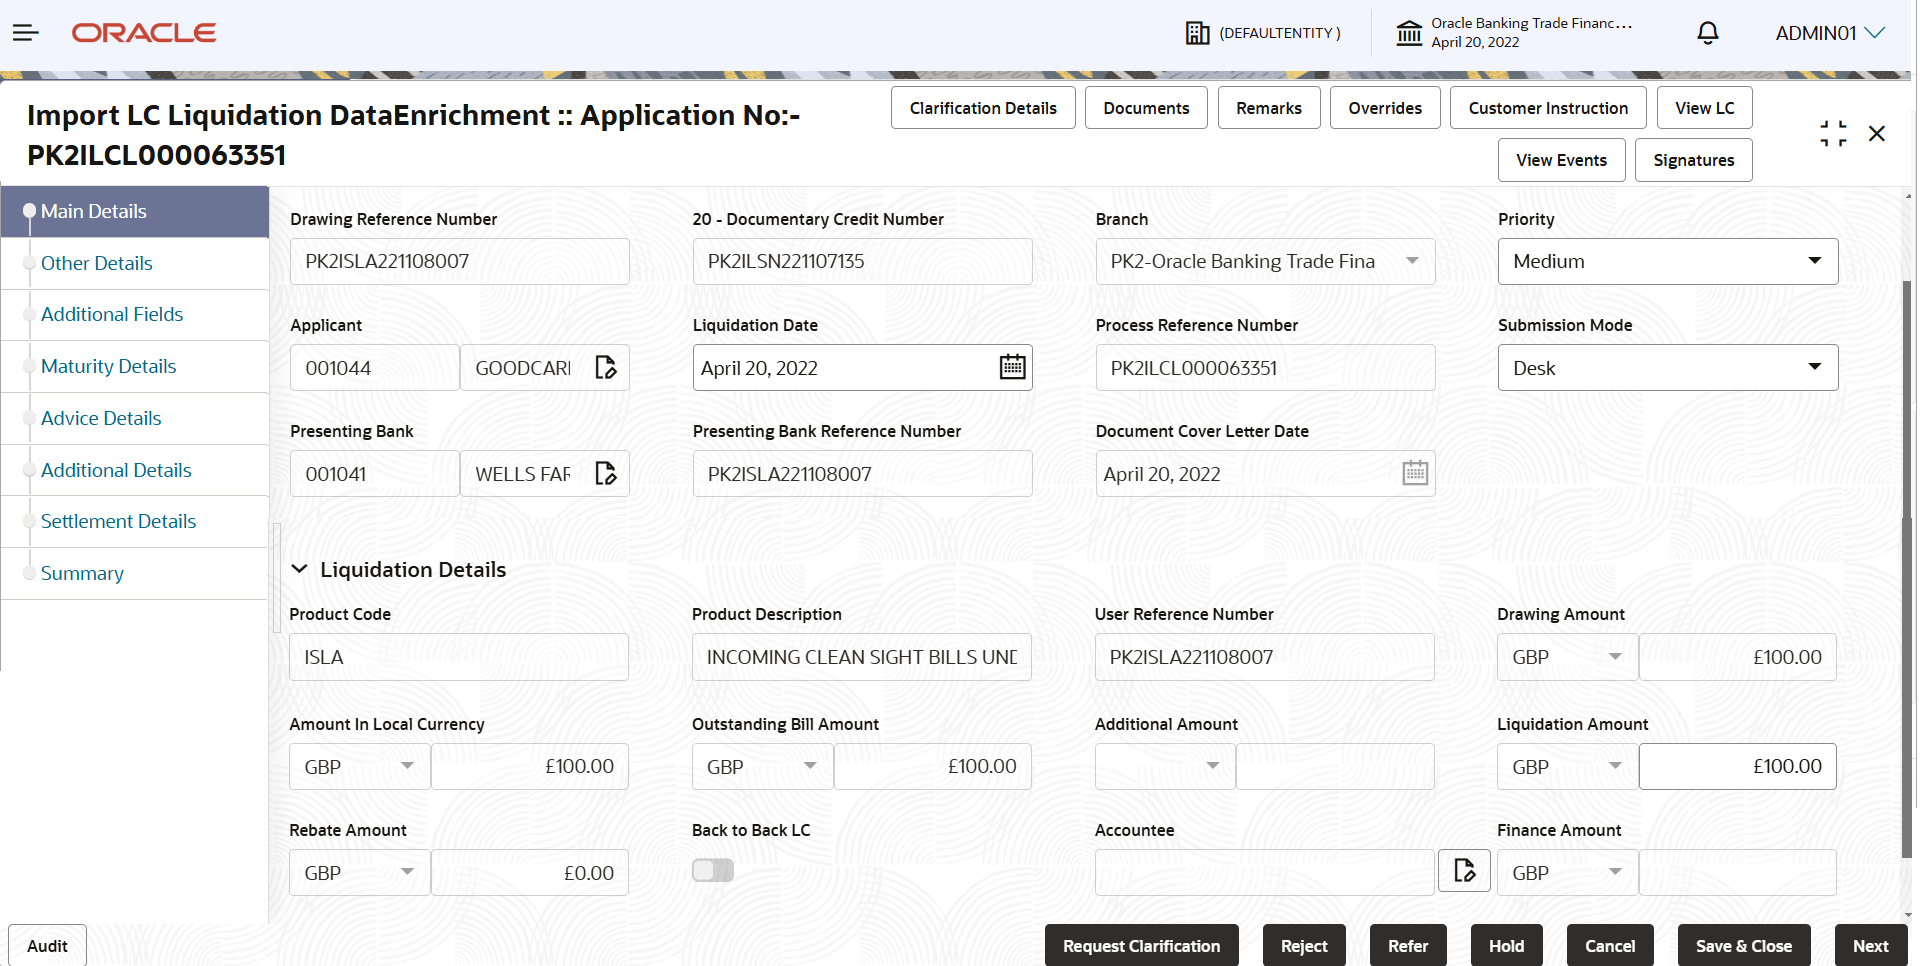Put the task on Hold
This screenshot has width=1920, height=966.
point(1506,946)
